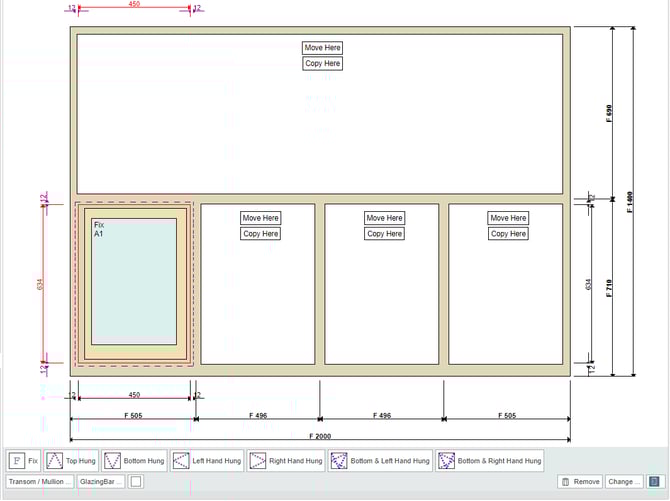Click Move Here in second bottom pane
Screen dimensions: 670x501
tap(260, 218)
